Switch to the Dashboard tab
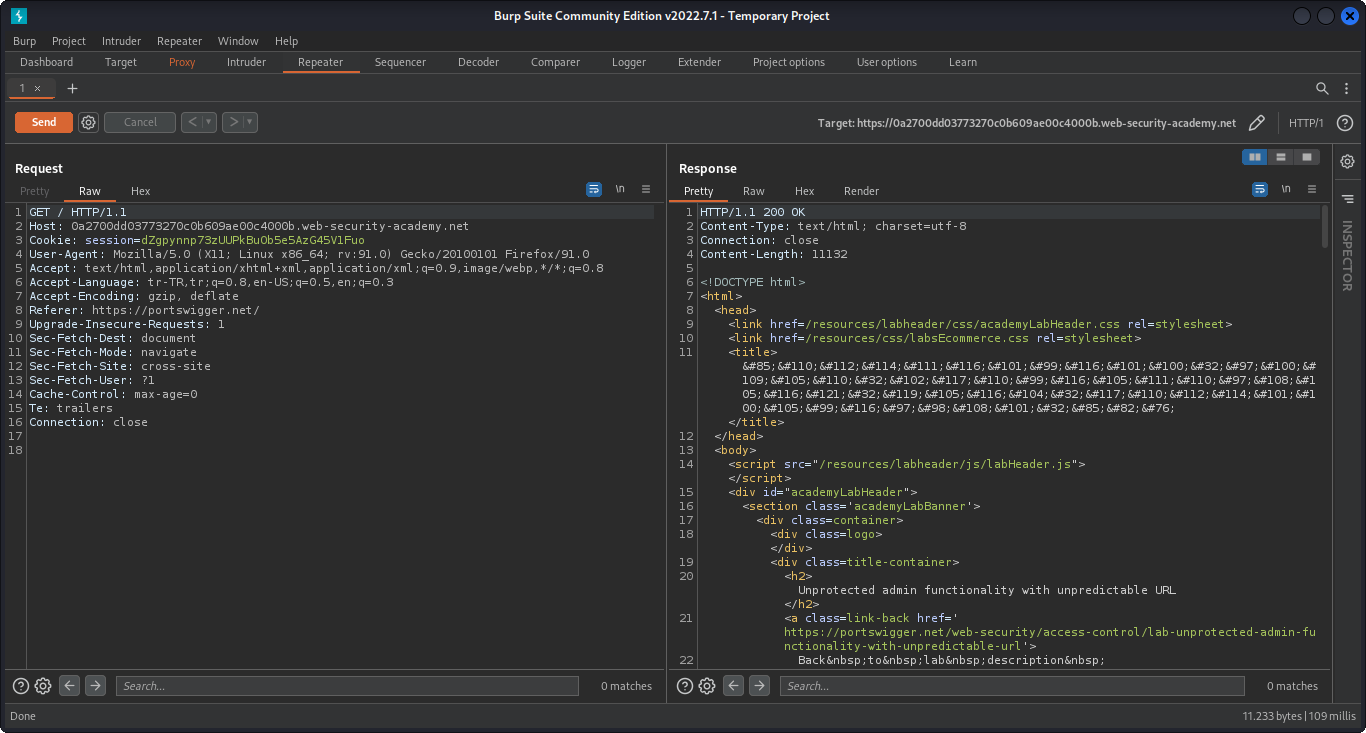Image resolution: width=1366 pixels, height=733 pixels. coord(46,62)
